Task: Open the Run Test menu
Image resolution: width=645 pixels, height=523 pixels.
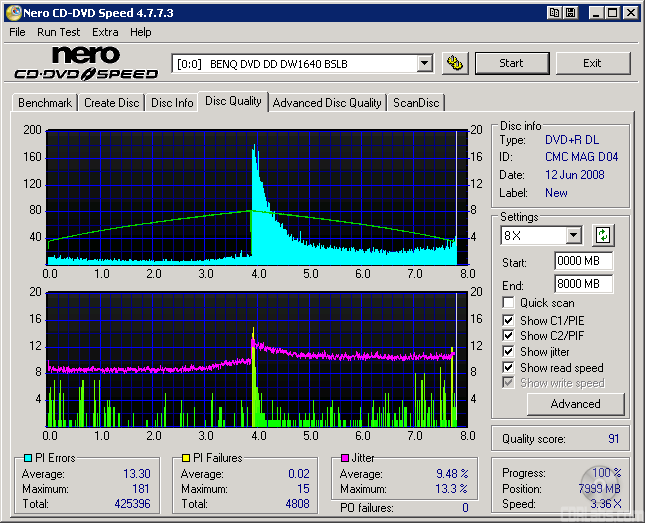Action: (x=59, y=32)
